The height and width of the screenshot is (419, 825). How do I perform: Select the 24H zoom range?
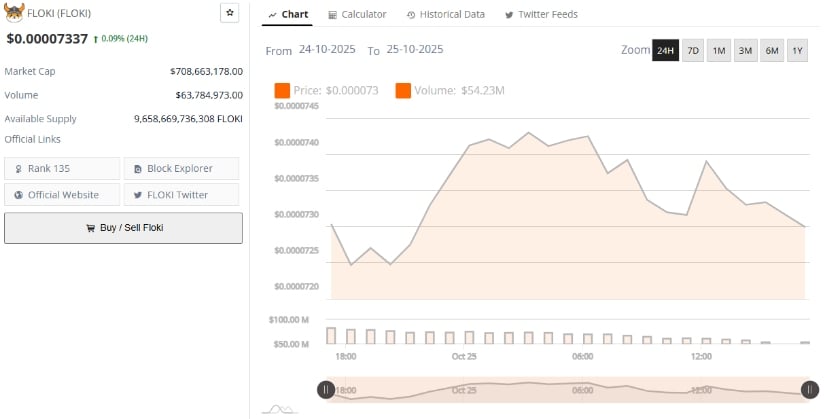665,50
